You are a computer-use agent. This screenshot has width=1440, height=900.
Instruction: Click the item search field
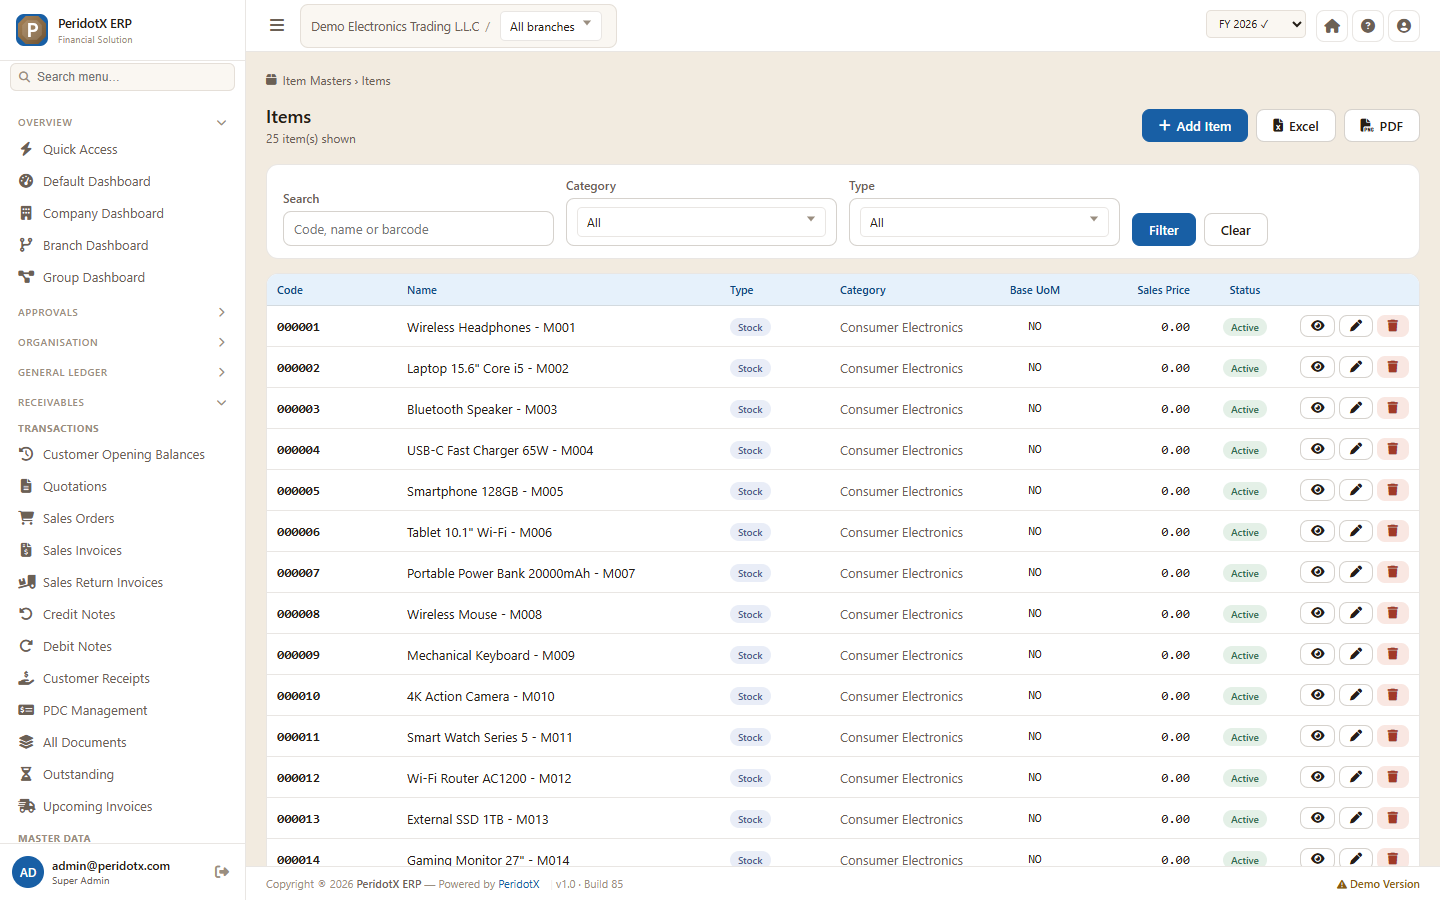click(418, 229)
